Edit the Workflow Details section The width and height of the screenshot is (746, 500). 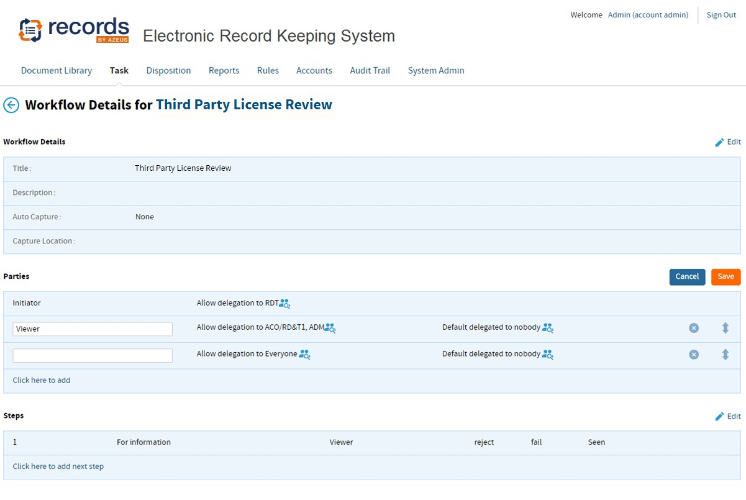click(x=728, y=142)
